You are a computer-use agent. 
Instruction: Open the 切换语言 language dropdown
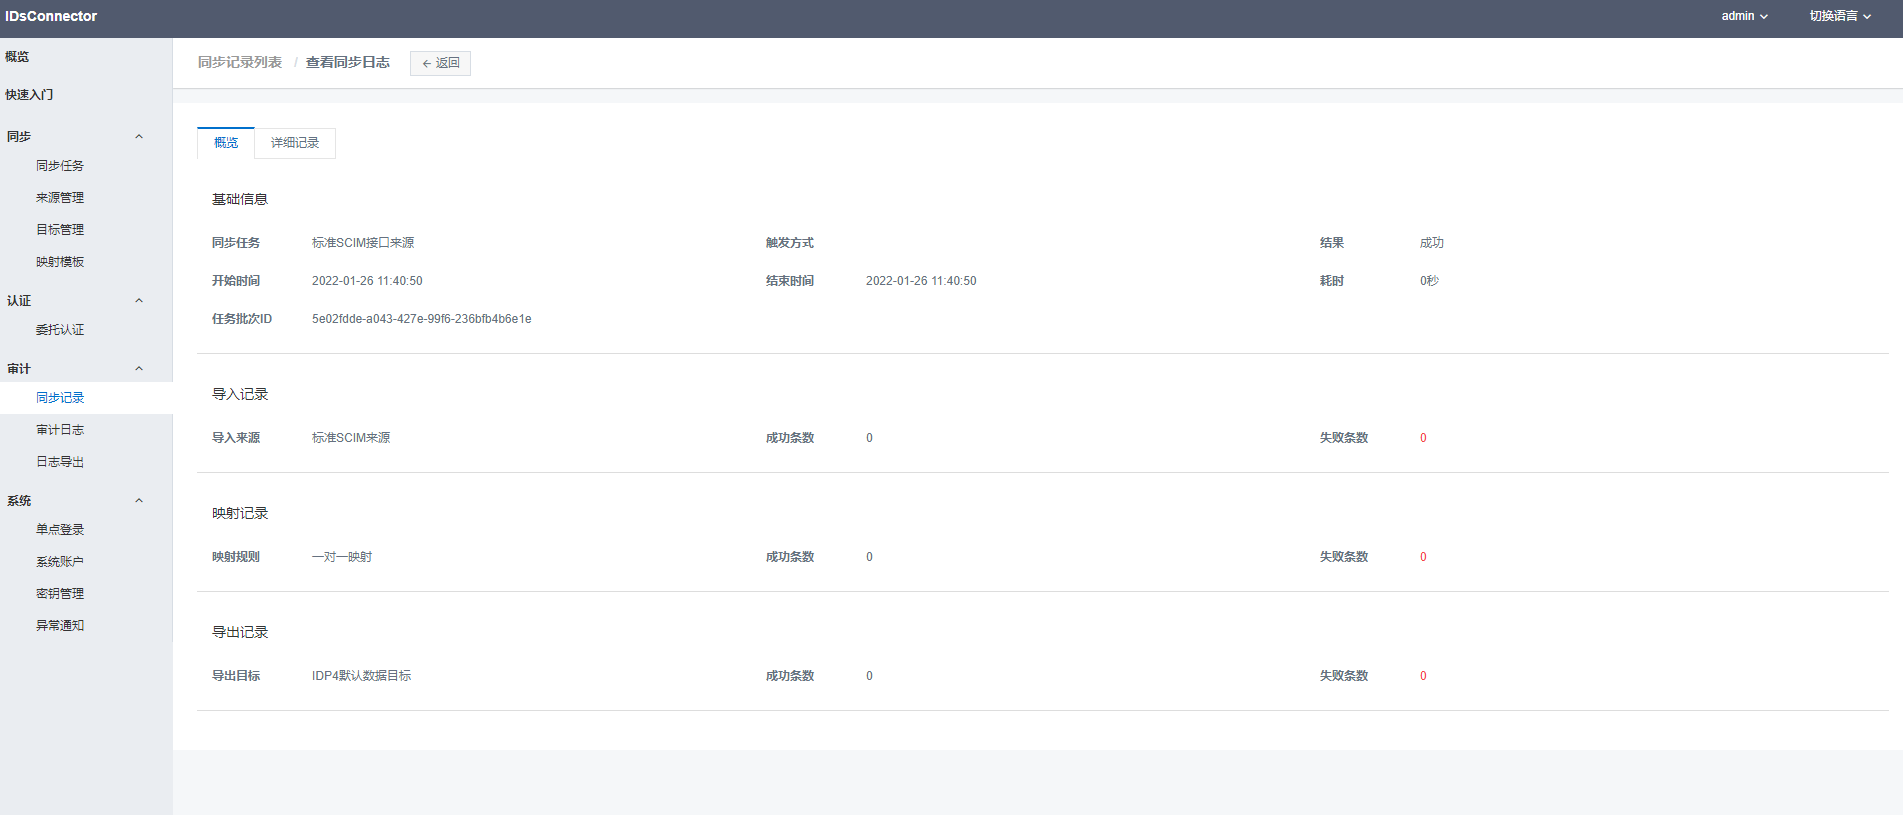[x=1839, y=16]
